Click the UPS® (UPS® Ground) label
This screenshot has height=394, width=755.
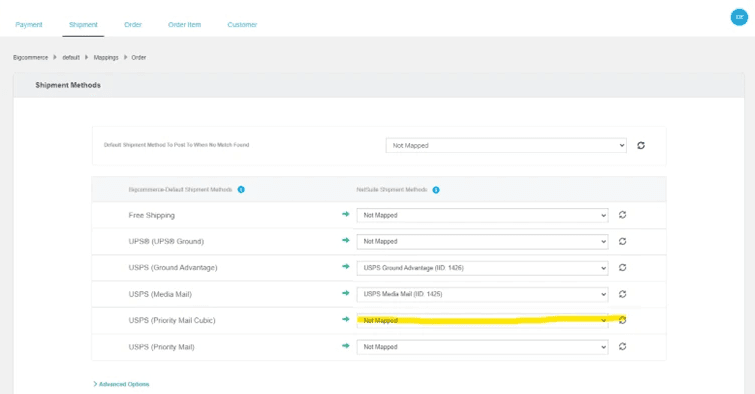pos(166,241)
